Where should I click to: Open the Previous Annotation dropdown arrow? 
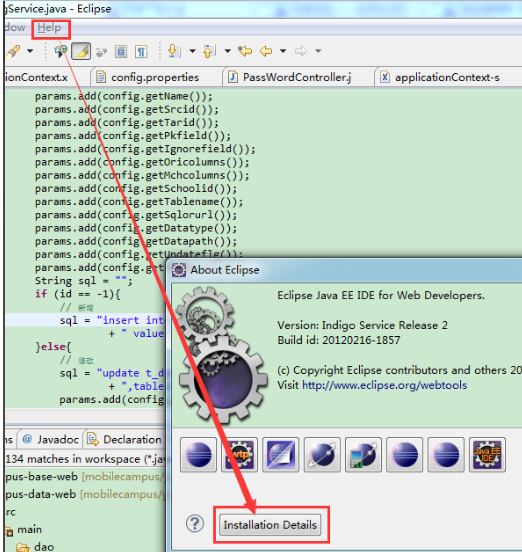tap(227, 51)
